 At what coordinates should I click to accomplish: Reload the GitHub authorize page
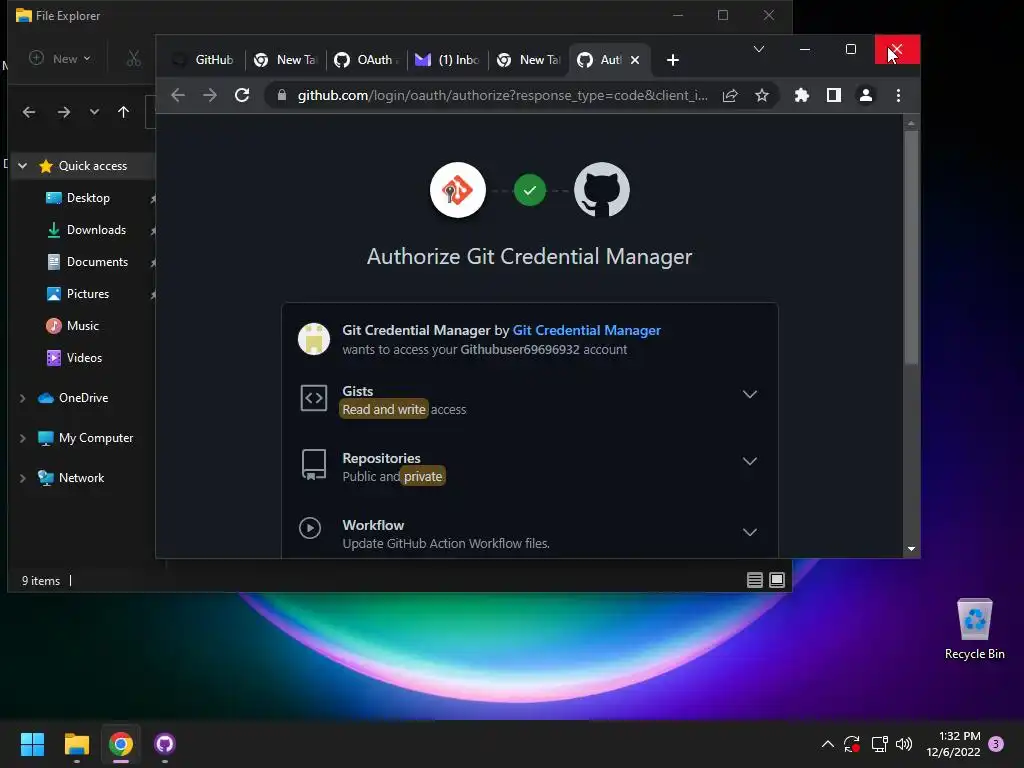(x=242, y=95)
